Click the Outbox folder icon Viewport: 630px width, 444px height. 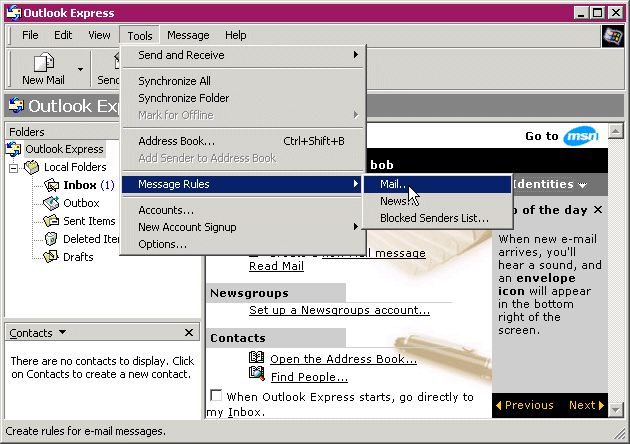tap(51, 203)
